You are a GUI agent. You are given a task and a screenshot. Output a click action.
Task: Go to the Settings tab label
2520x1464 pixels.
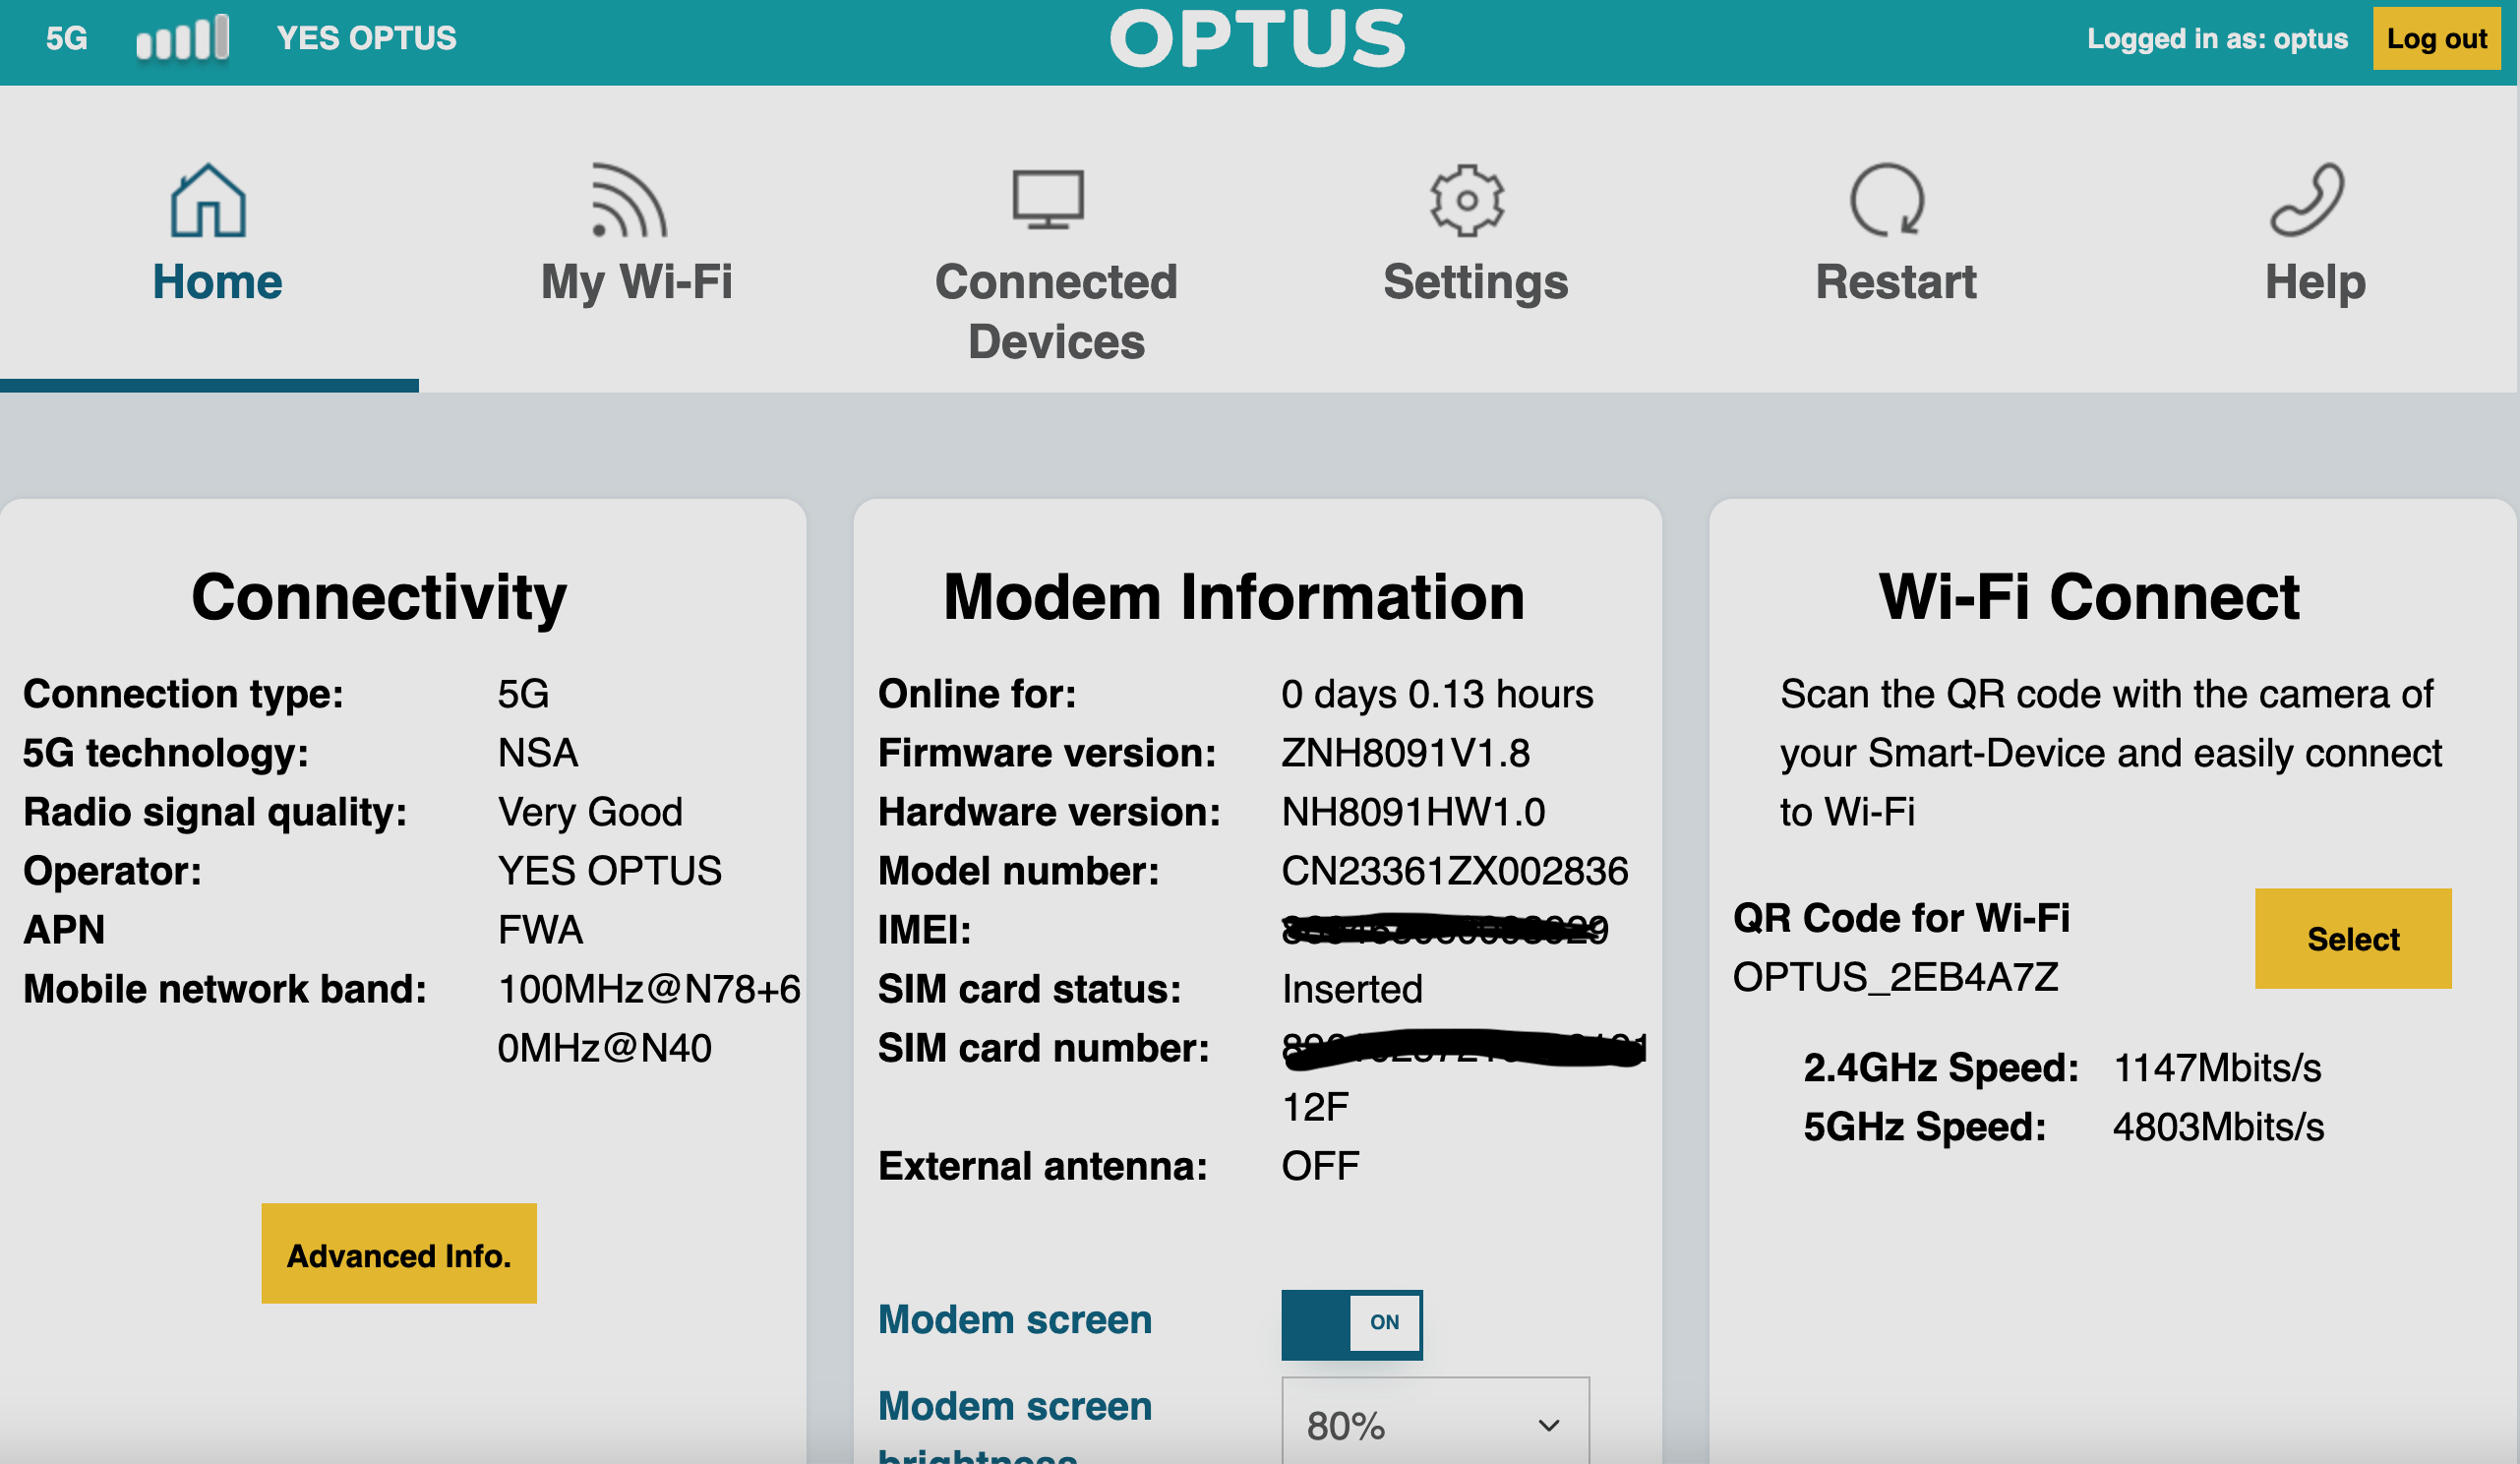pyautogui.click(x=1475, y=281)
